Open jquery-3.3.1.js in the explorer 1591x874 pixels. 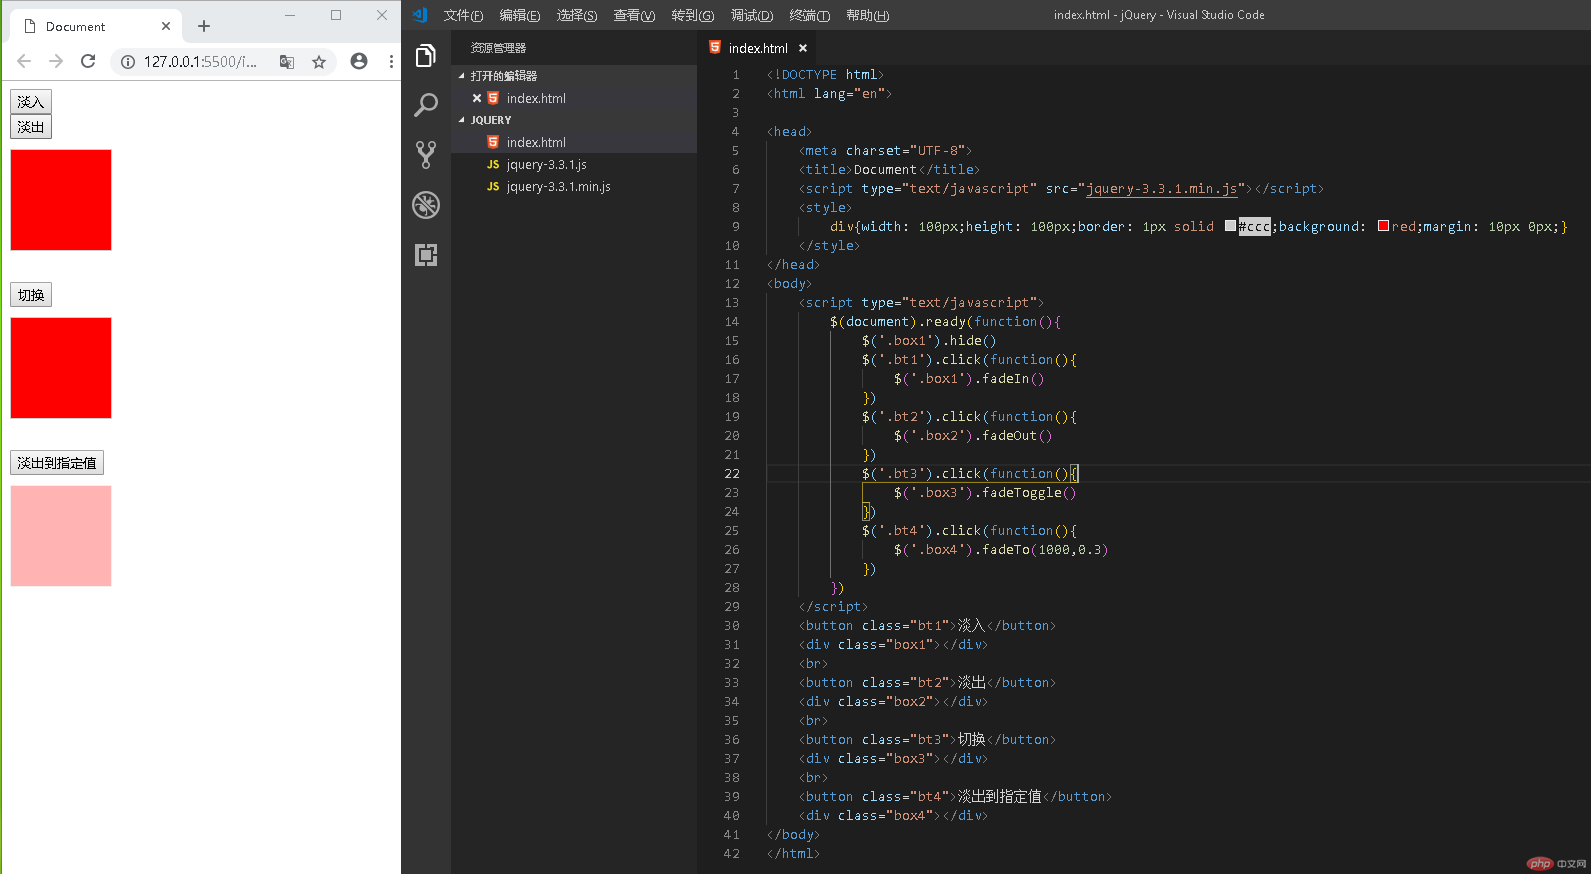pyautogui.click(x=574, y=164)
